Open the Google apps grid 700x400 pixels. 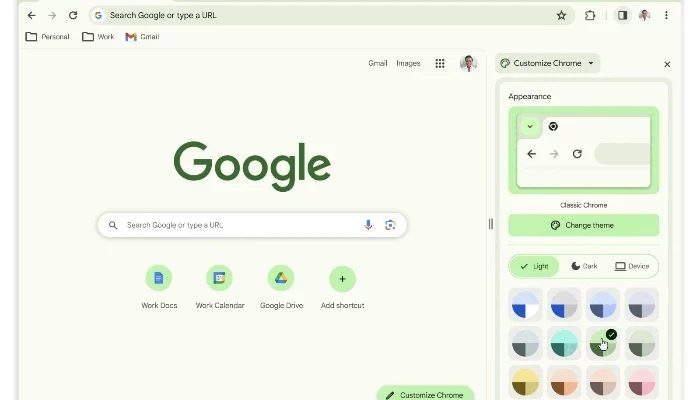(x=440, y=63)
